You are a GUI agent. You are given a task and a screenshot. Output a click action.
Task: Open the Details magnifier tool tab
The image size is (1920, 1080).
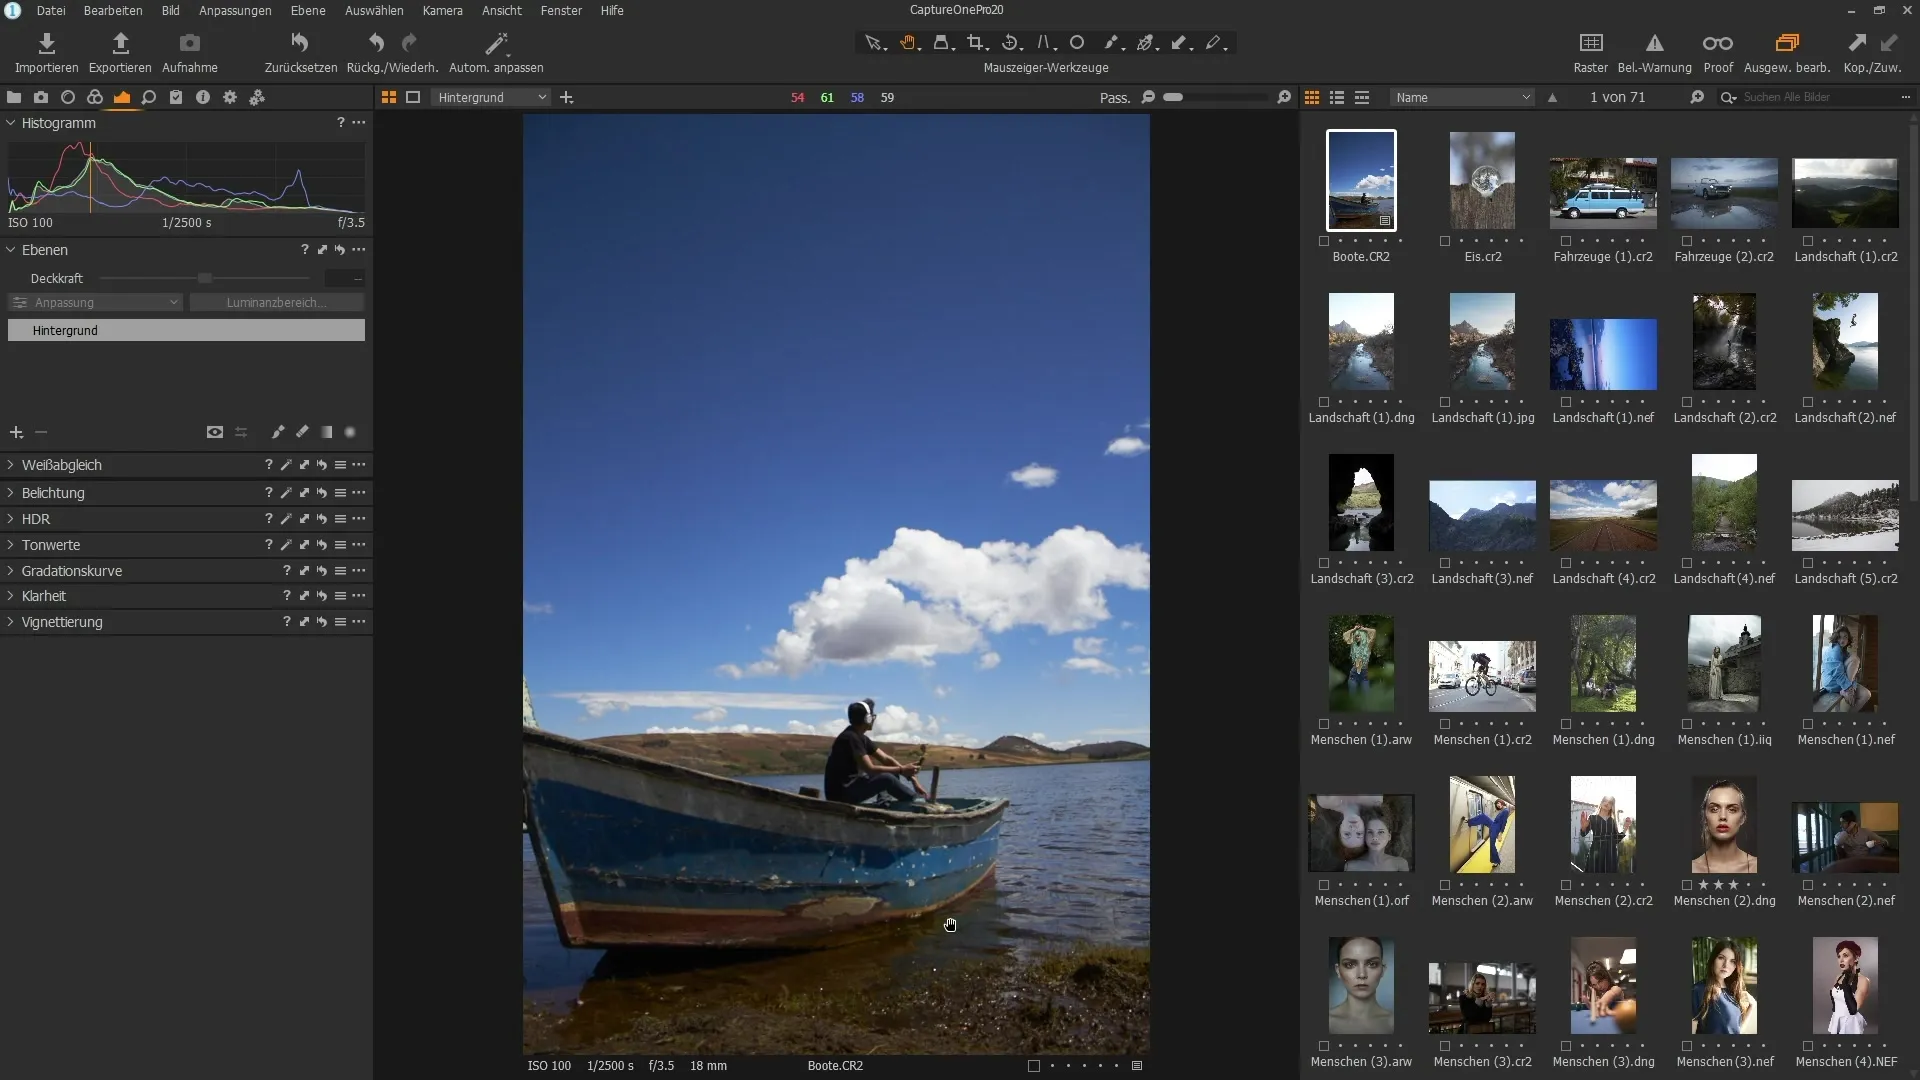[148, 97]
